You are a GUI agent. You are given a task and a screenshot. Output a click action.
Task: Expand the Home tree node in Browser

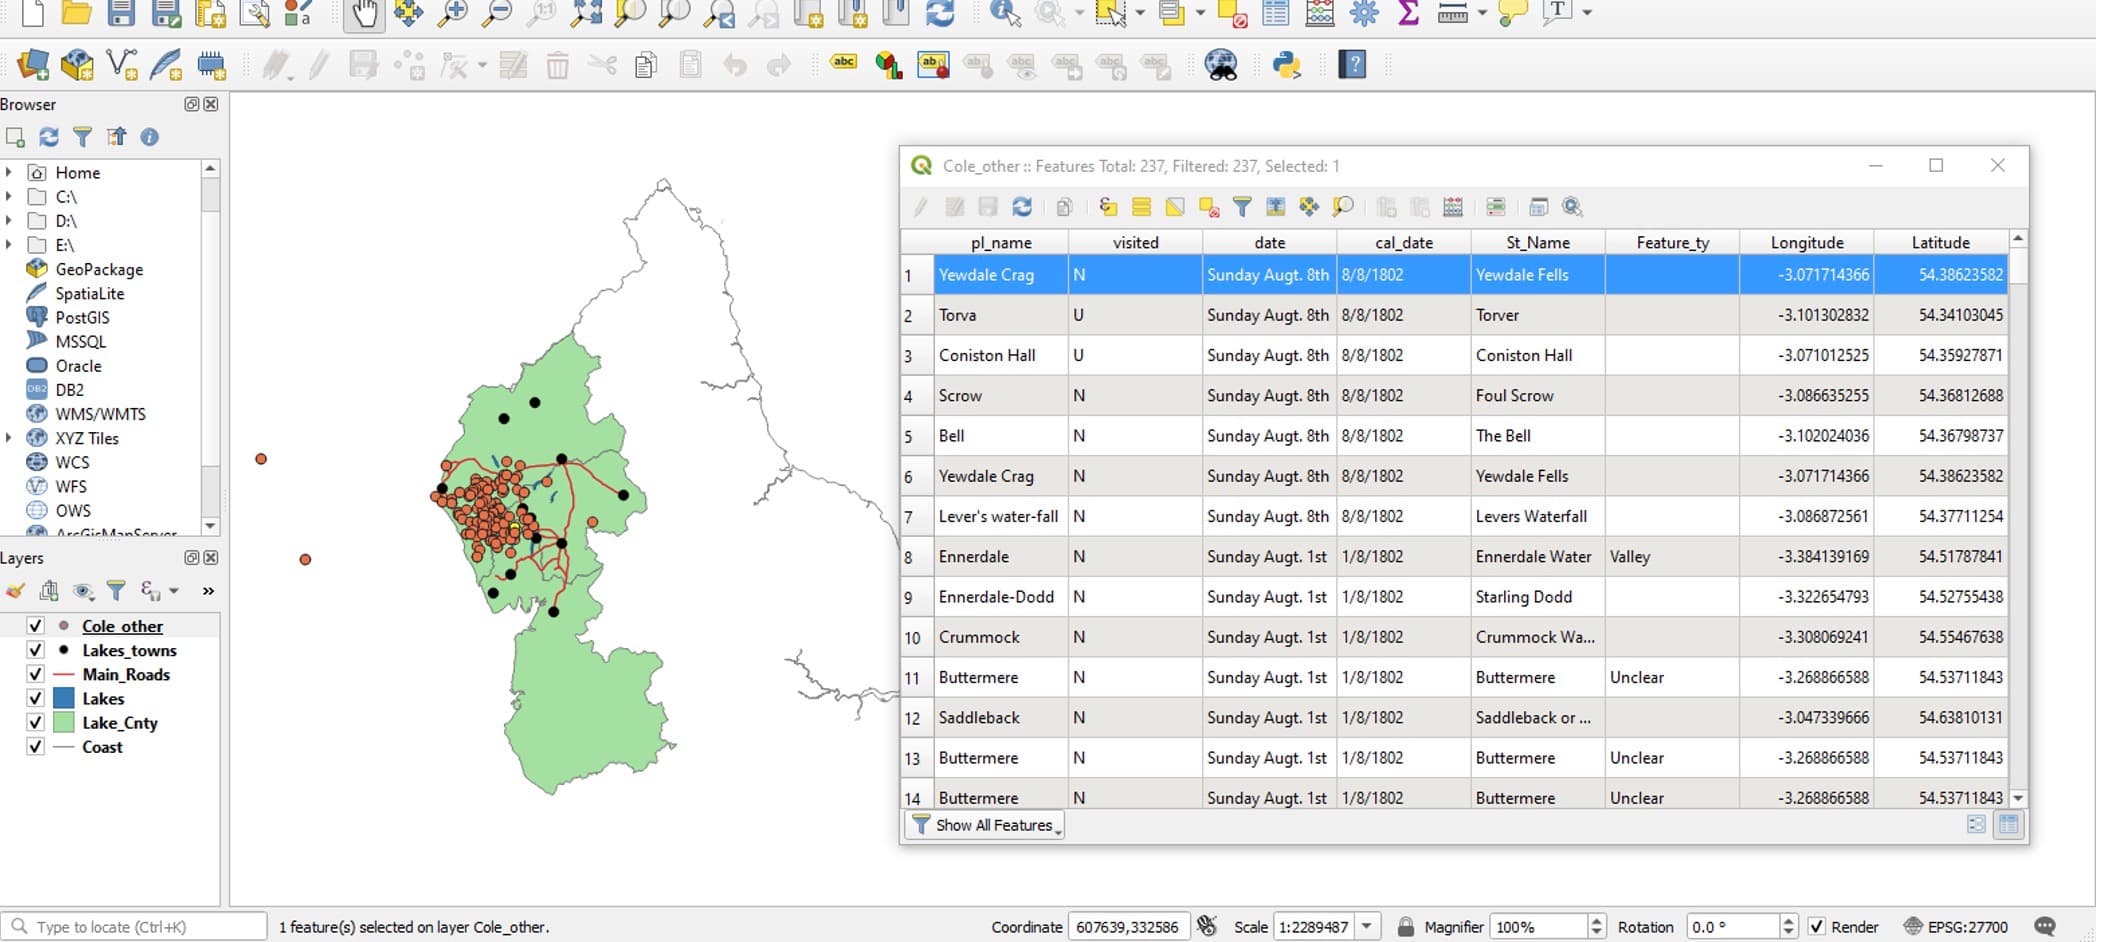9,173
